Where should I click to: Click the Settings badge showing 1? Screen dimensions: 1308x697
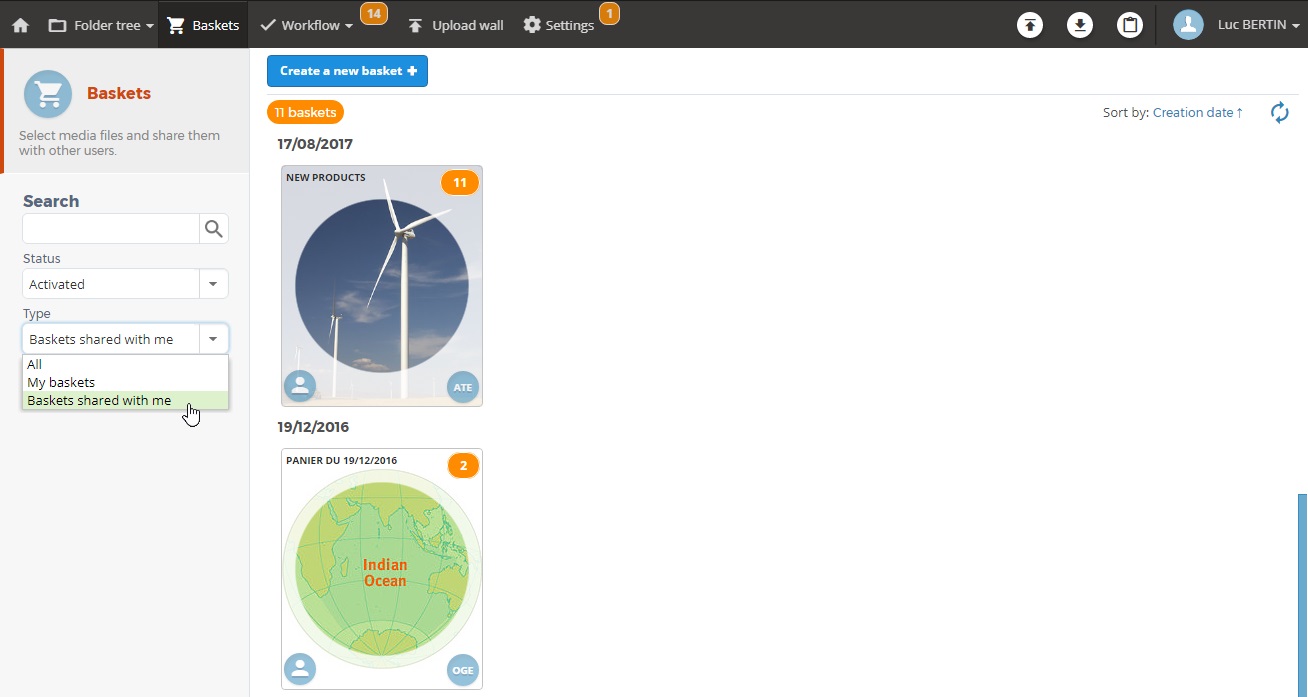tap(609, 13)
